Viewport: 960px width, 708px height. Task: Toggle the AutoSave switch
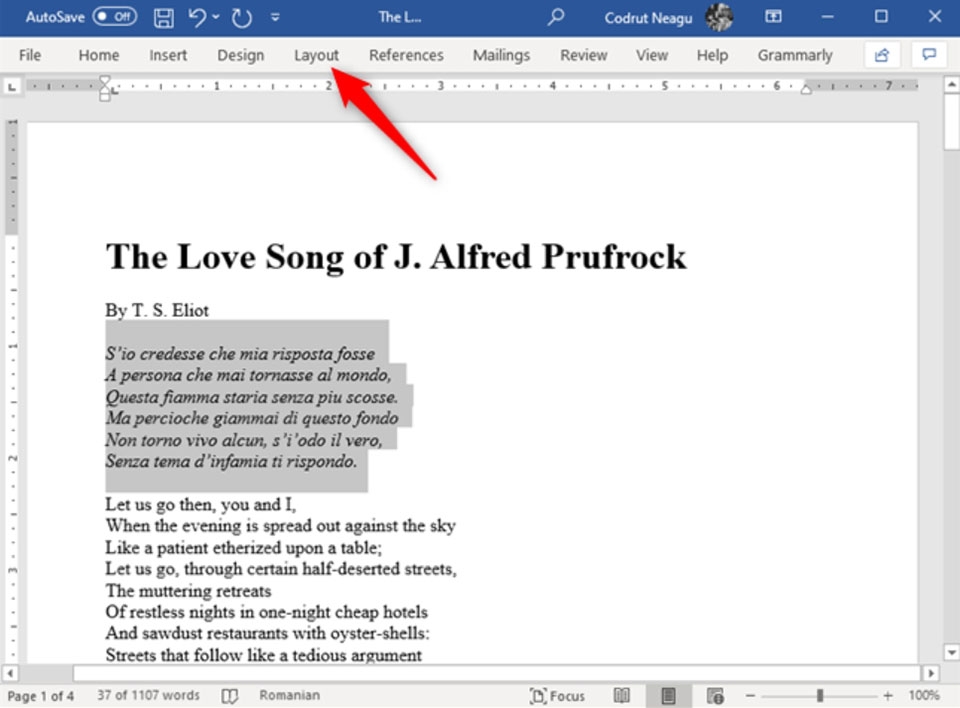[x=114, y=17]
